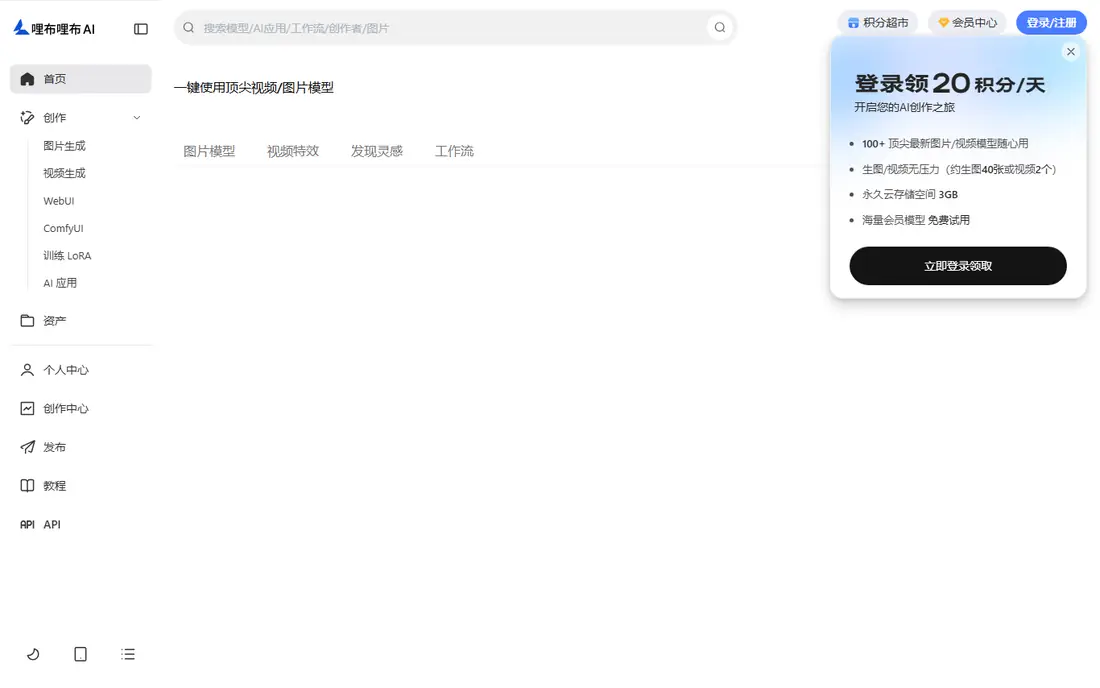Click the 教程 book icon
The image size is (1100, 688).
pos(27,485)
